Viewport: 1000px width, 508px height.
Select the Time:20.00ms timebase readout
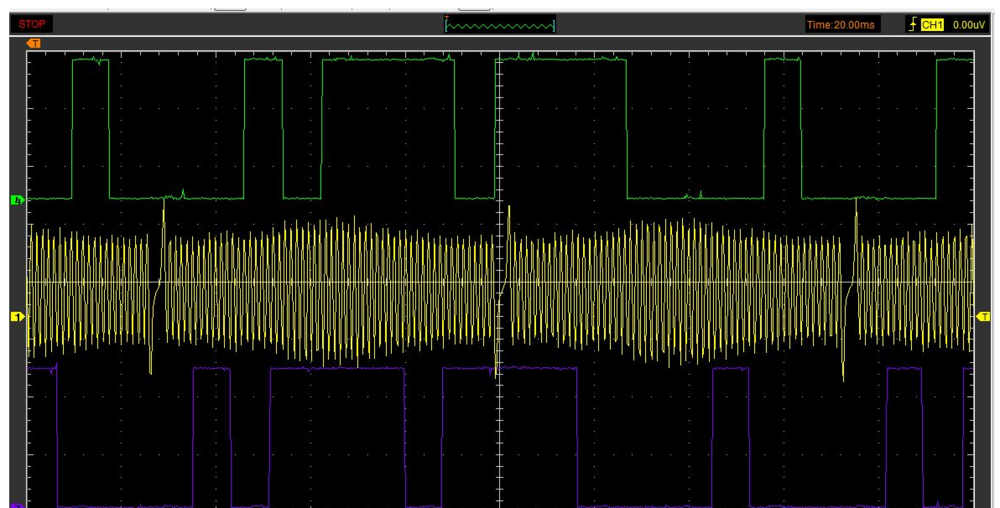click(x=842, y=24)
